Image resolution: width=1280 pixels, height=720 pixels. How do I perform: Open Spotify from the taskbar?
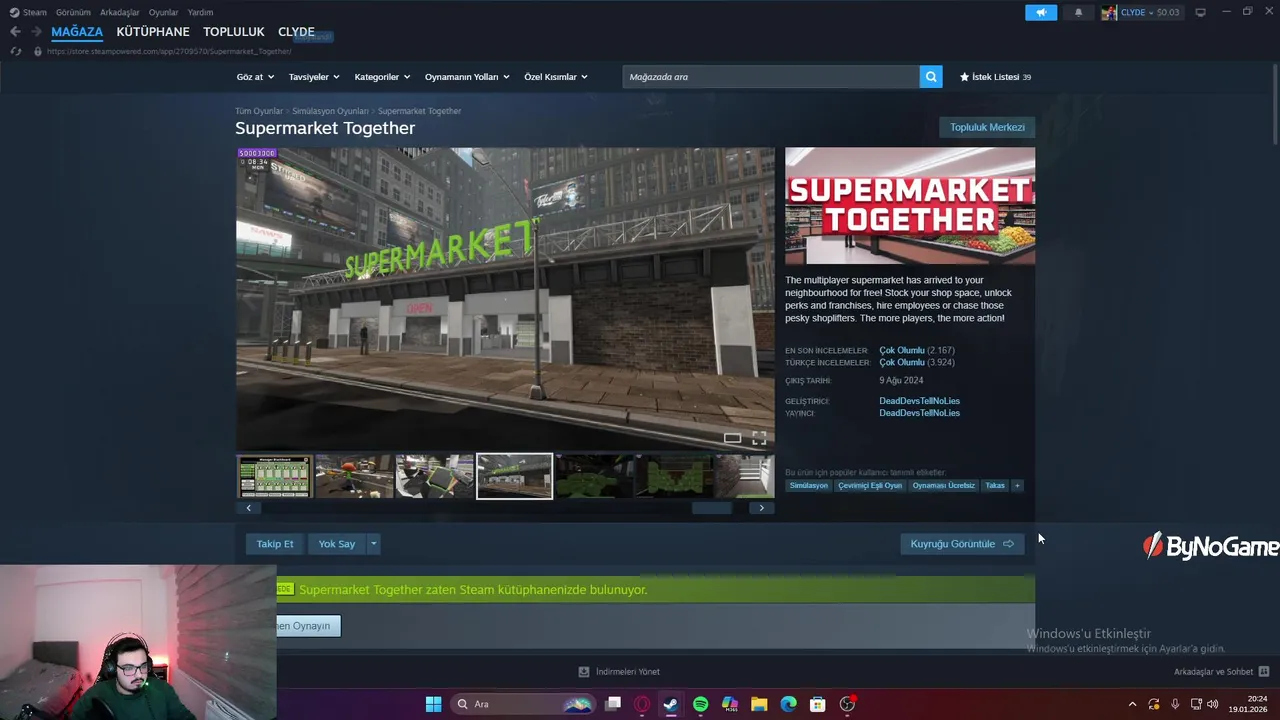pos(700,704)
